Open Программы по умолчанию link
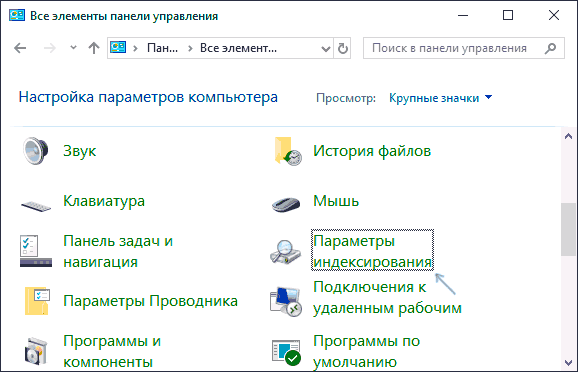Image resolution: width=578 pixels, height=372 pixels. point(366,351)
